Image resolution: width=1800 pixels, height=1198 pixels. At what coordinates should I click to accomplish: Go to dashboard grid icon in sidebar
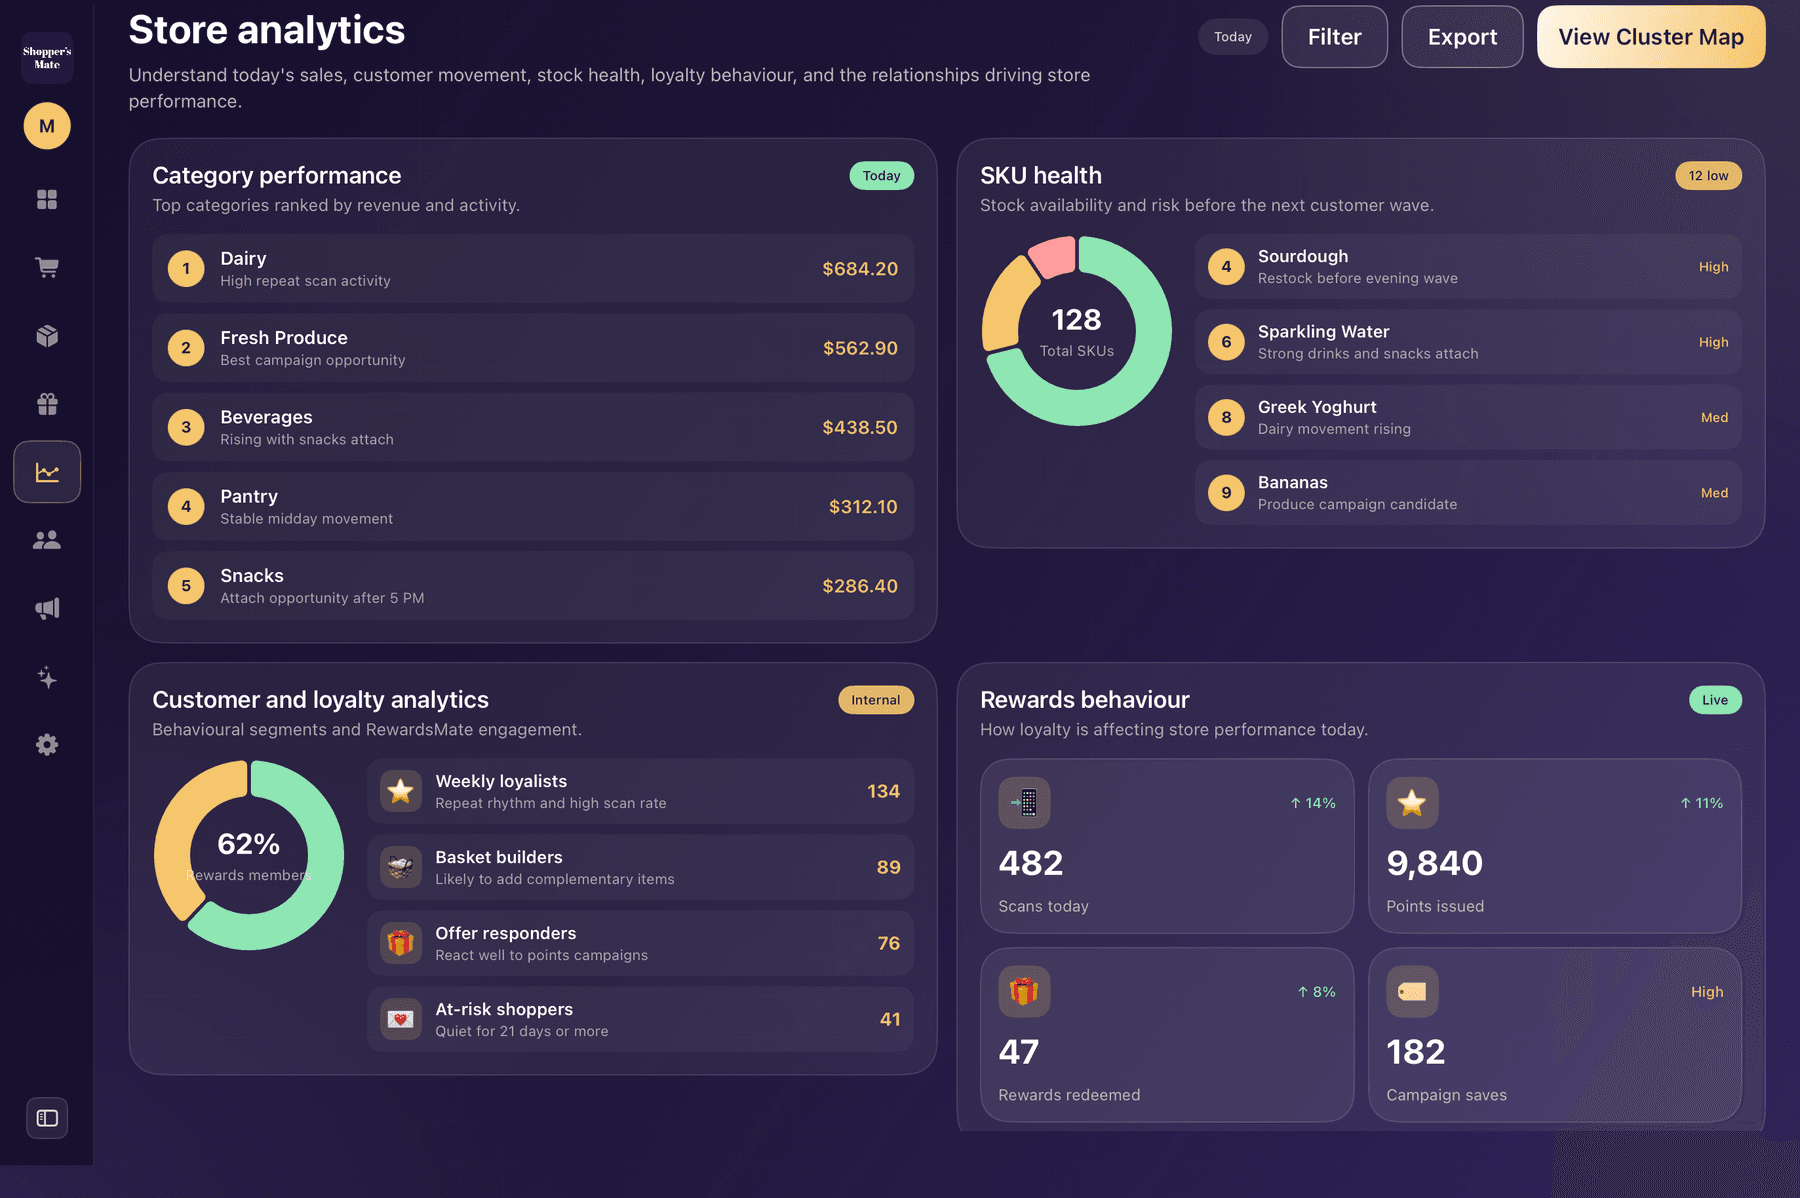47,199
